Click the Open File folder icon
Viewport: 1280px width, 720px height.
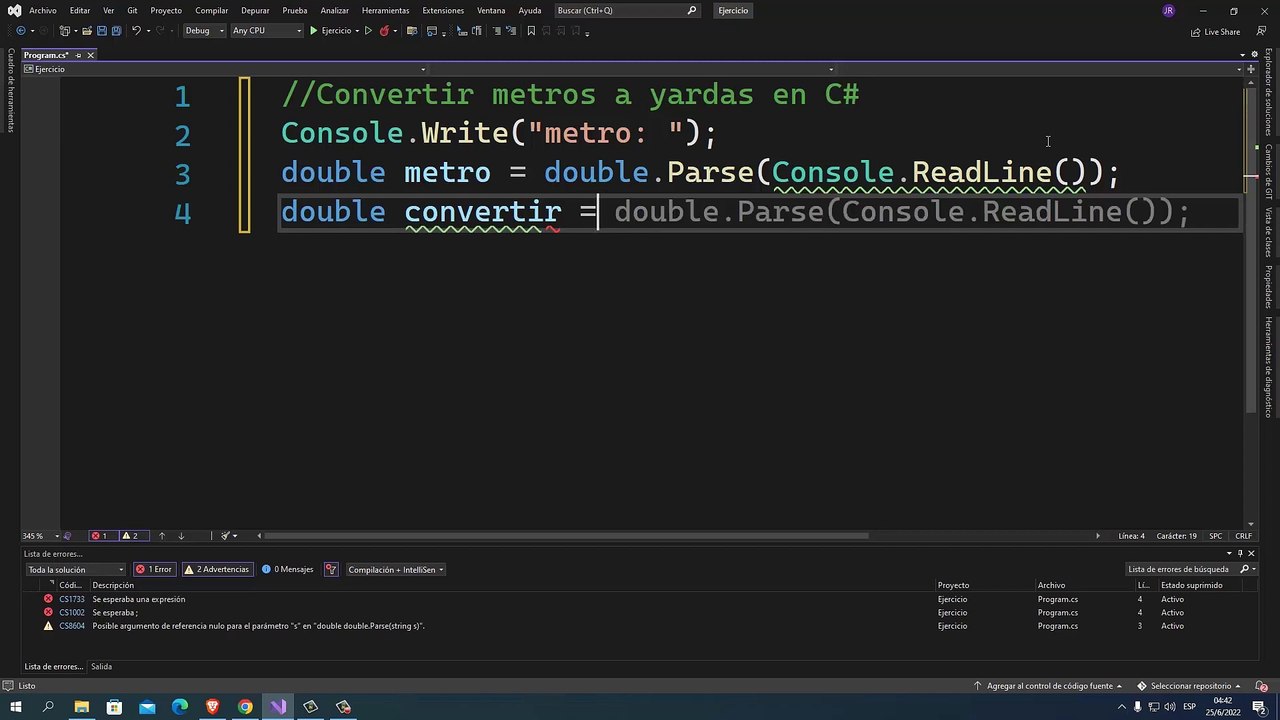click(86, 31)
